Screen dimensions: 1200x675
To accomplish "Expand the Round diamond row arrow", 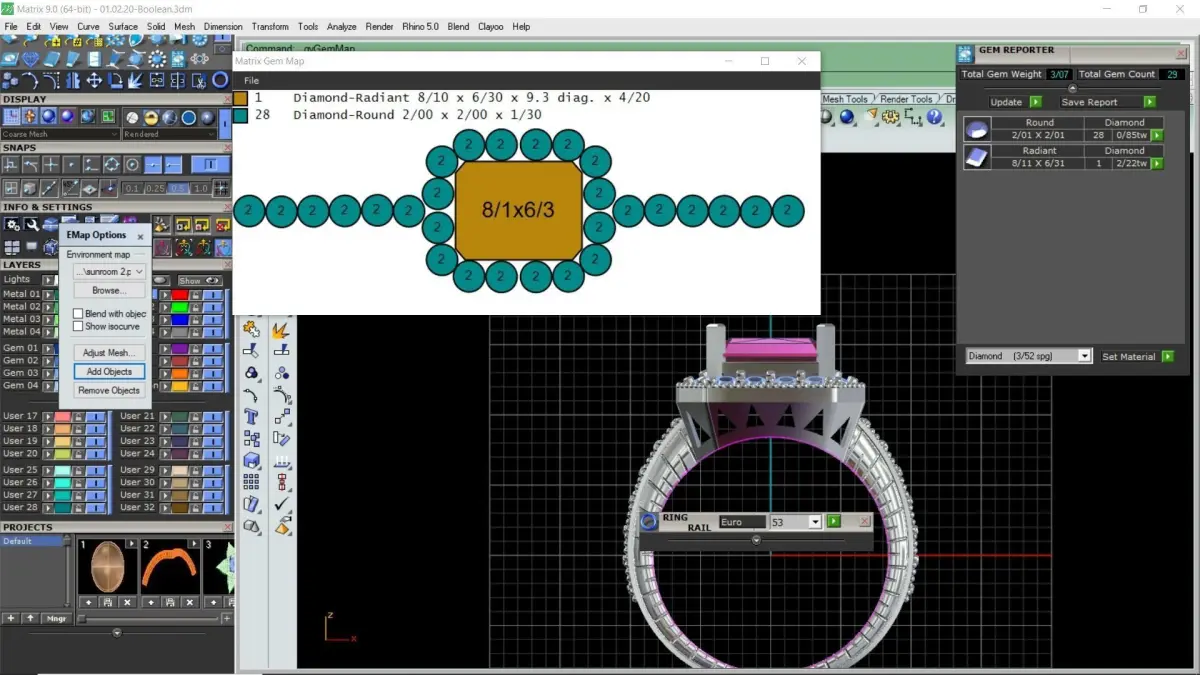I will pos(1157,135).
